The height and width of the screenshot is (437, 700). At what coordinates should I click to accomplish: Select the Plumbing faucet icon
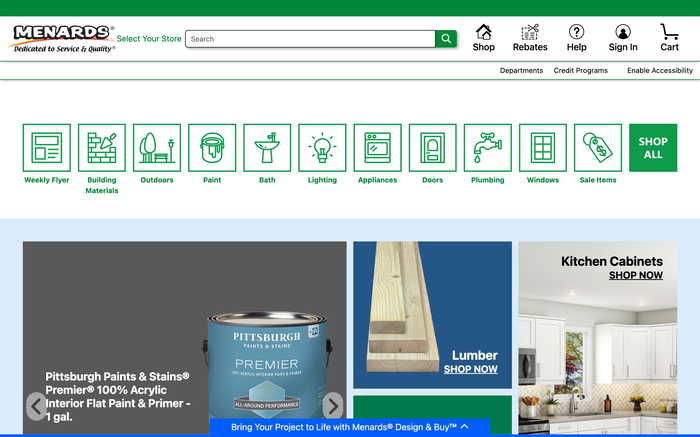click(488, 148)
